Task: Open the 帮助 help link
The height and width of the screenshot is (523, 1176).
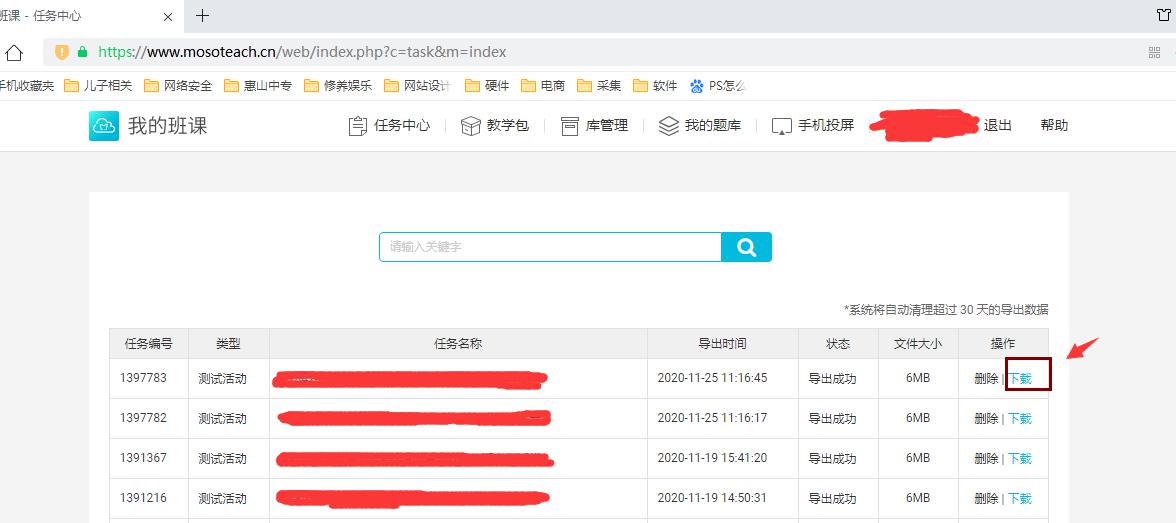Action: [x=1054, y=125]
